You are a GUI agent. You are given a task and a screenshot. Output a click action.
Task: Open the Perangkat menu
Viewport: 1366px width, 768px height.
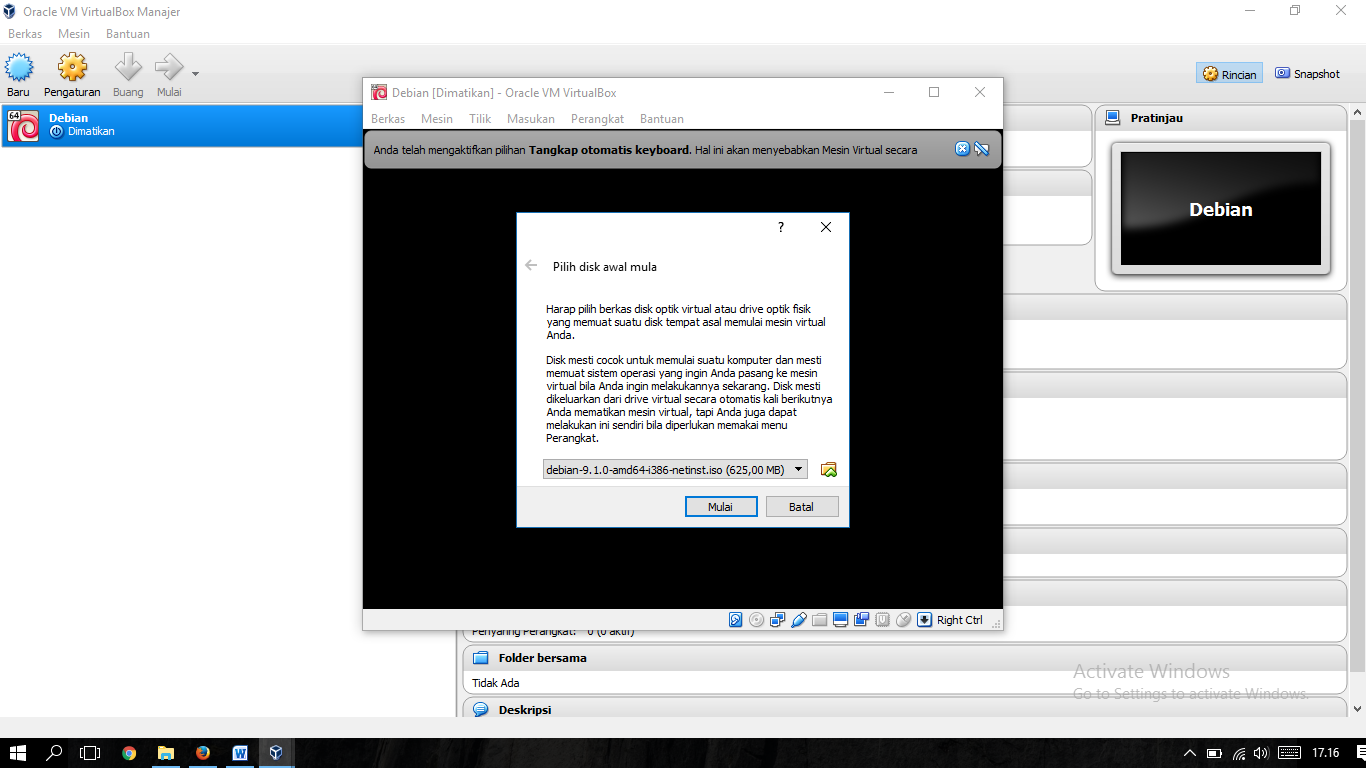[597, 118]
